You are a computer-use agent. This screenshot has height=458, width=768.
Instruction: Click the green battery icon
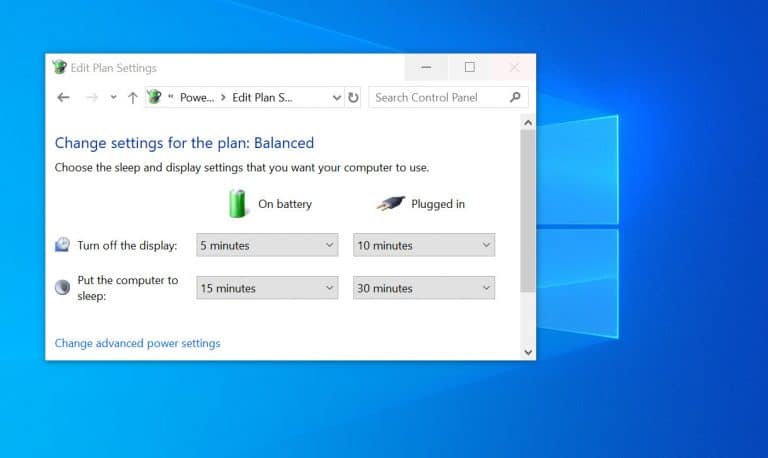click(238, 203)
